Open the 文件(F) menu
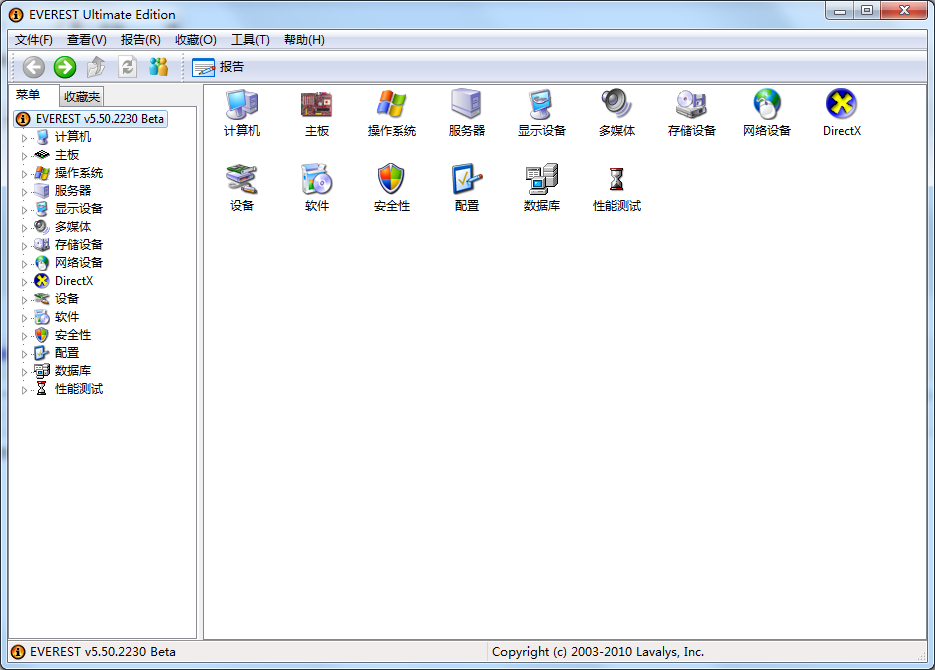935x670 pixels. (x=34, y=40)
